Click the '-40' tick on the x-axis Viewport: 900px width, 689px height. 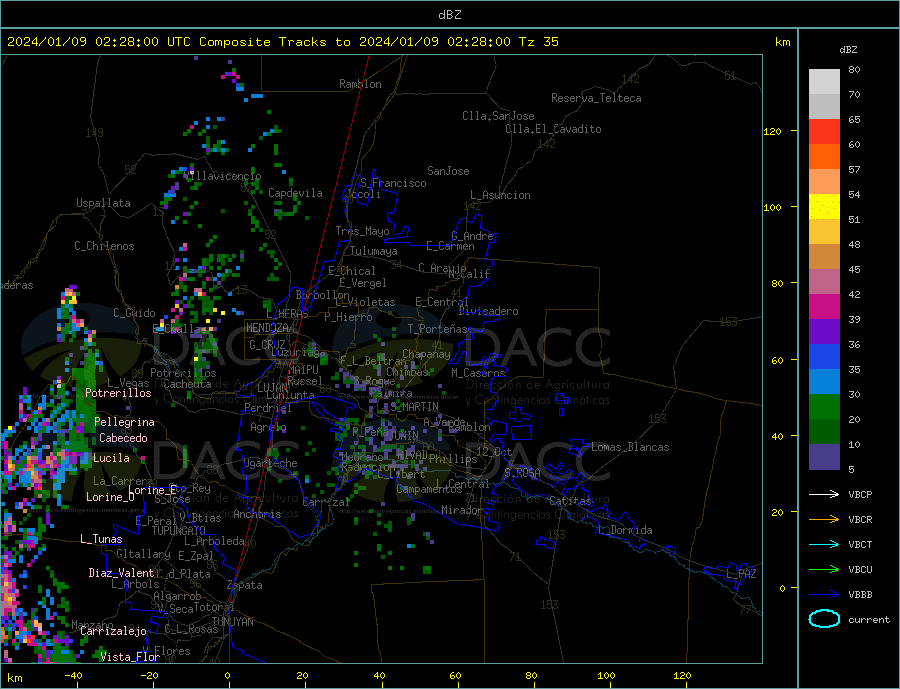[x=73, y=675]
